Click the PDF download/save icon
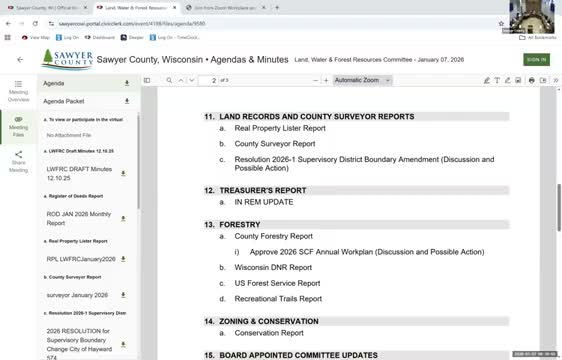 tap(543, 80)
